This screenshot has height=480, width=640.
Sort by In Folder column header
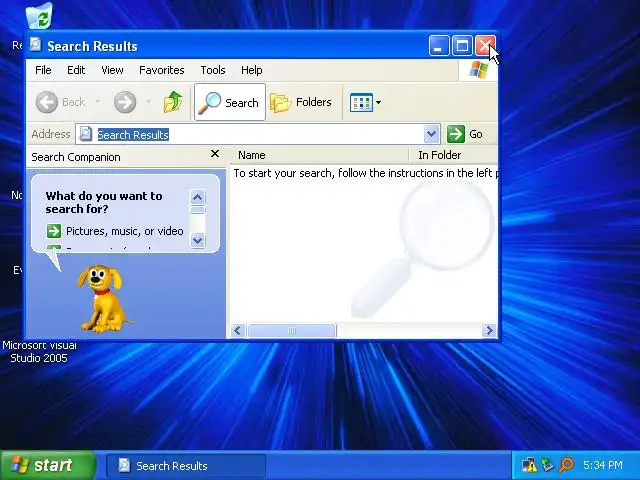453,155
